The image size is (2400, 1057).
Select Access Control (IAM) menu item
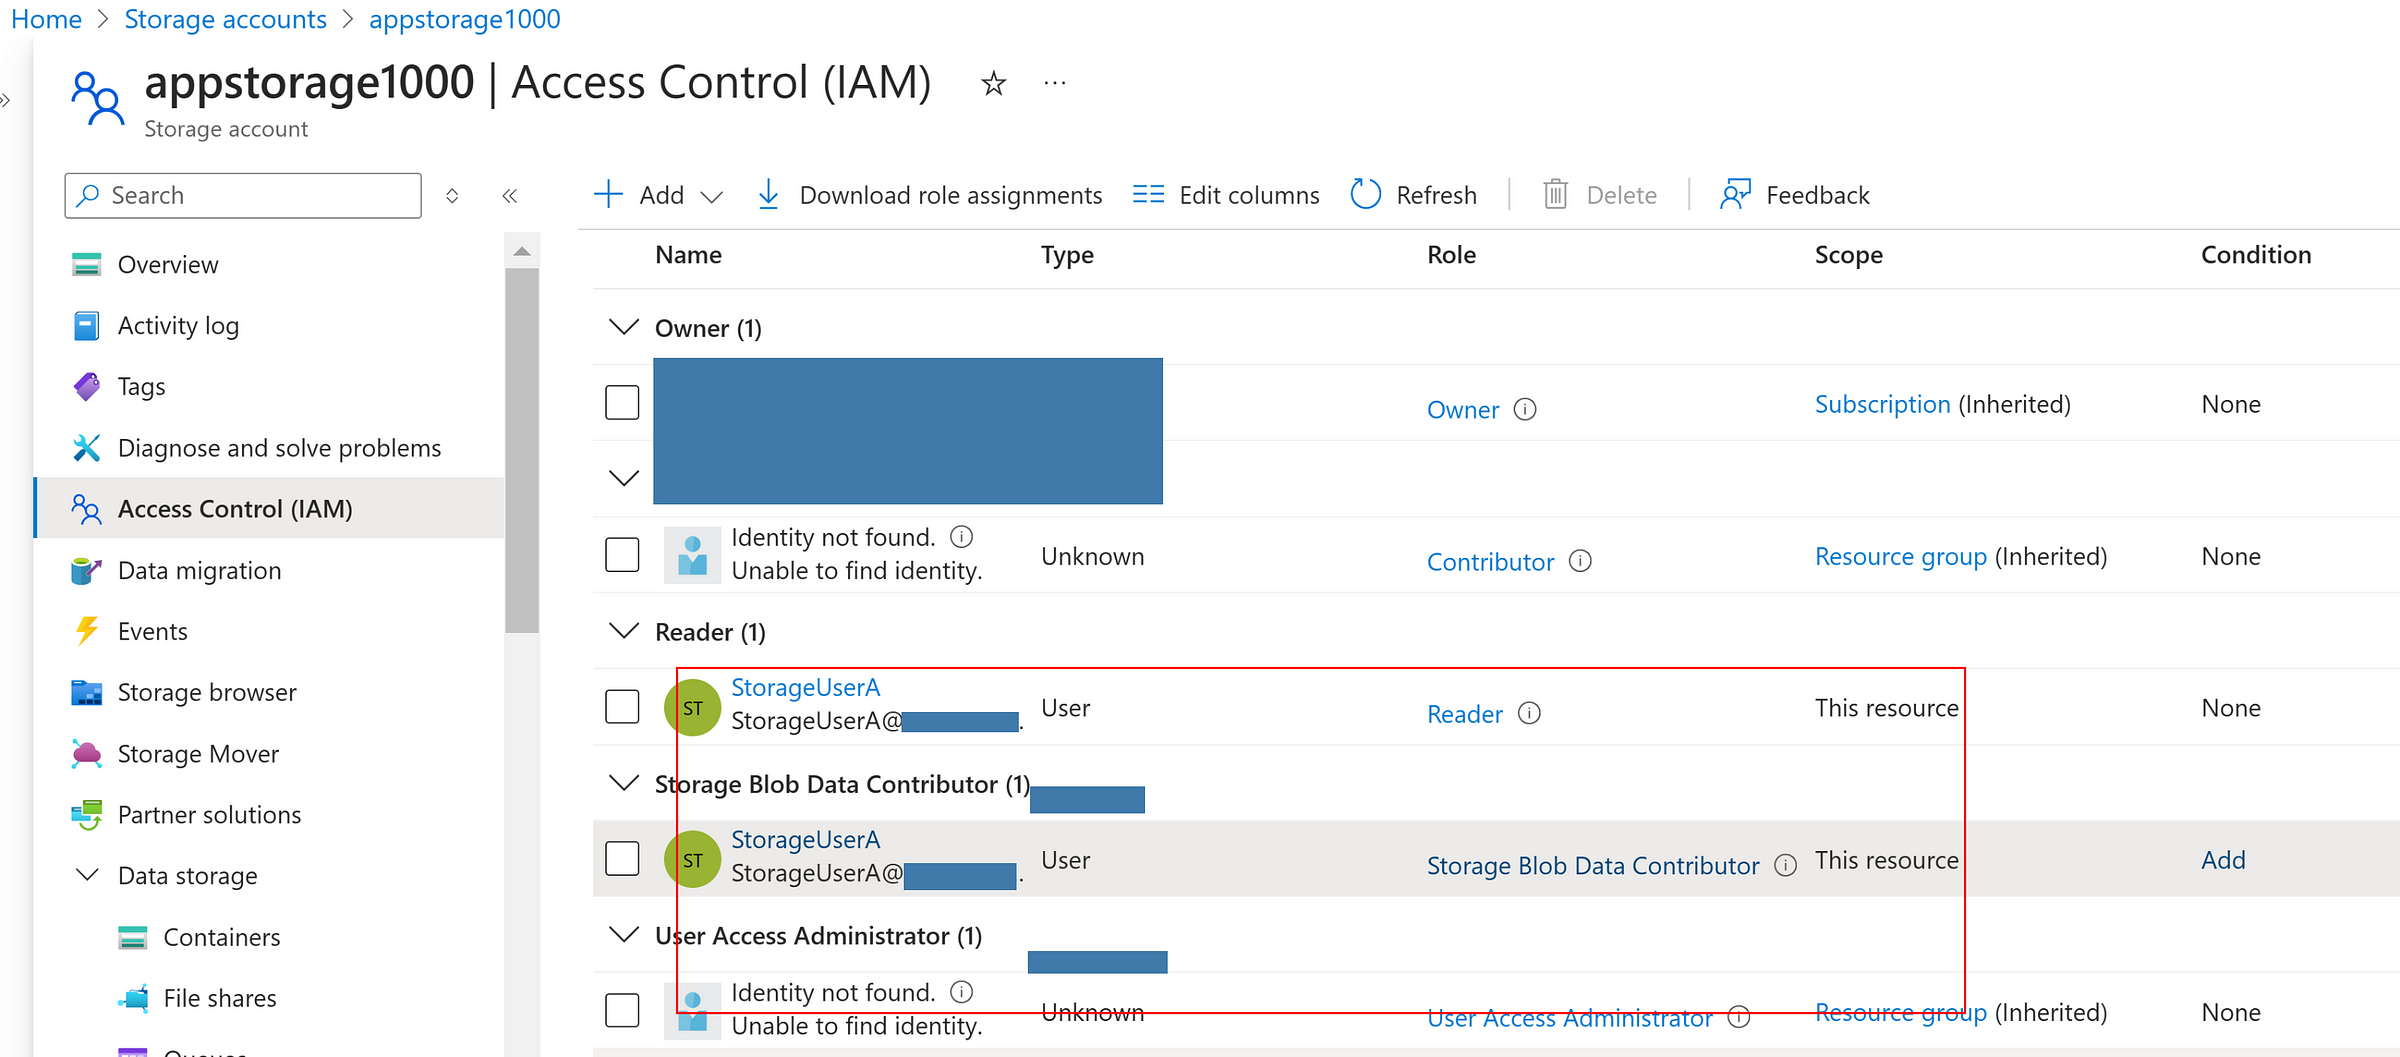point(270,509)
